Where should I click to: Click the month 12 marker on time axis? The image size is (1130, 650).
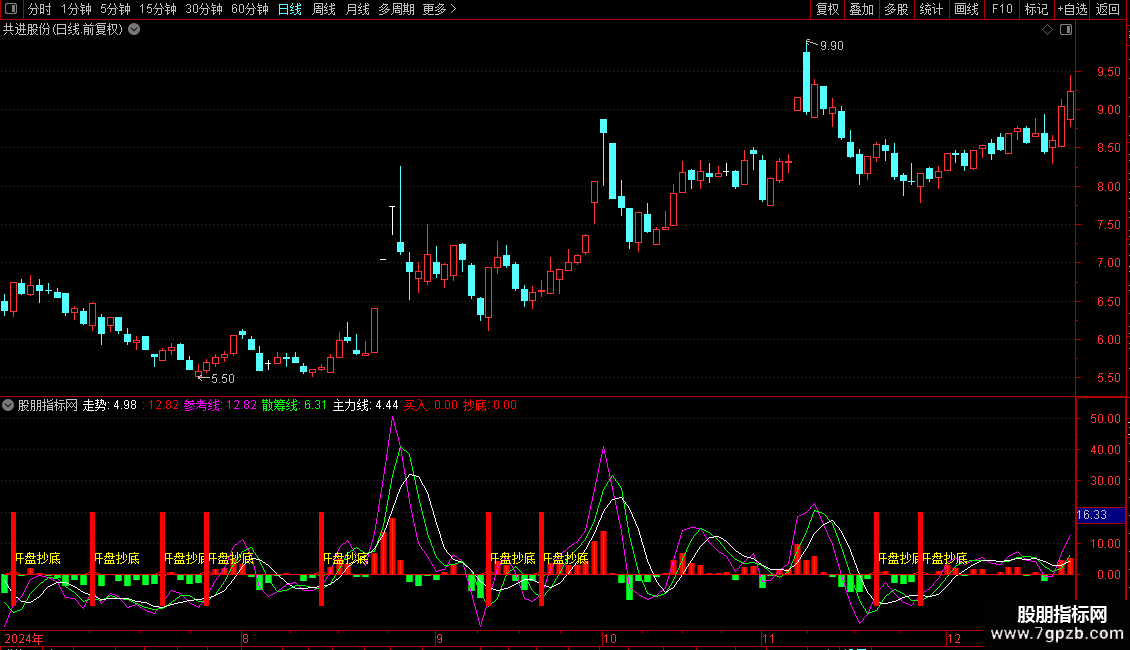pyautogui.click(x=953, y=638)
